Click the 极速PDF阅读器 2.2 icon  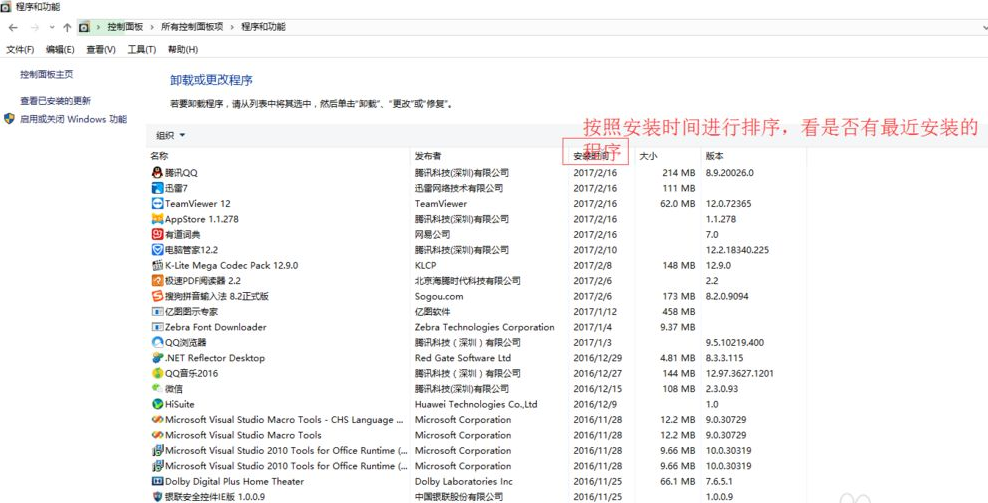(158, 280)
